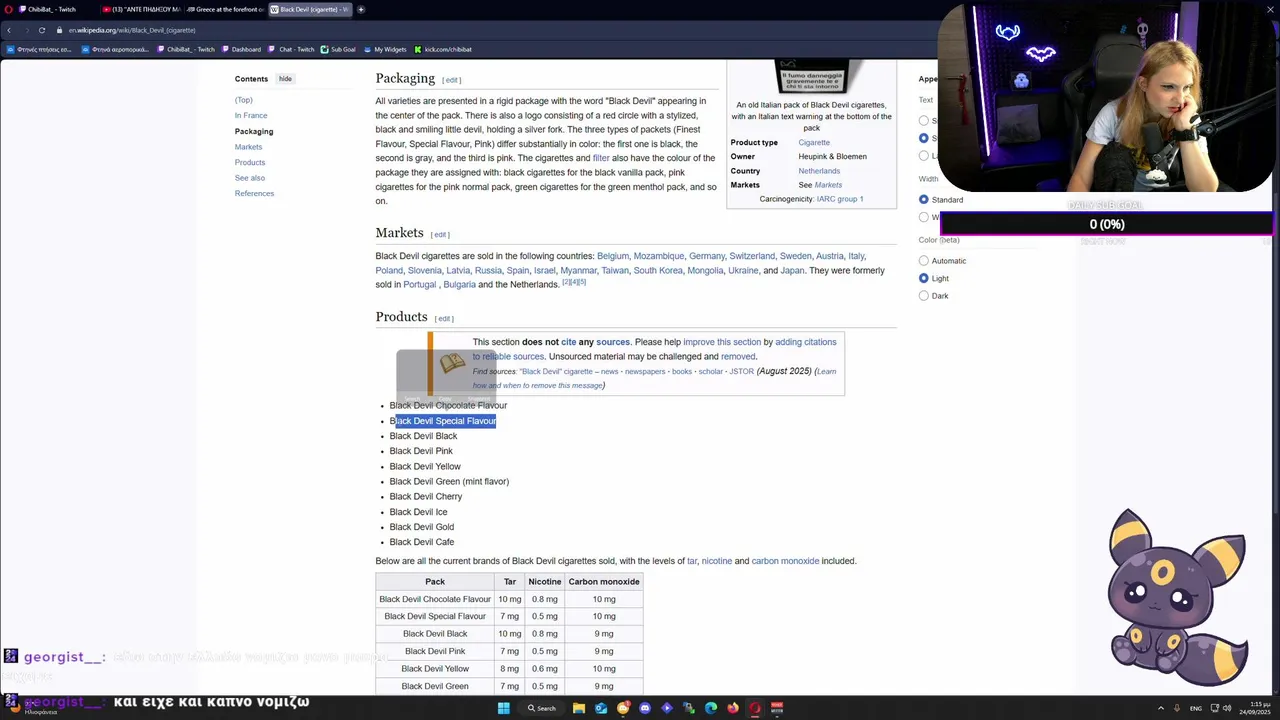Select the Black Devil (cigarette) tab
The image size is (1280, 720).
[308, 9]
